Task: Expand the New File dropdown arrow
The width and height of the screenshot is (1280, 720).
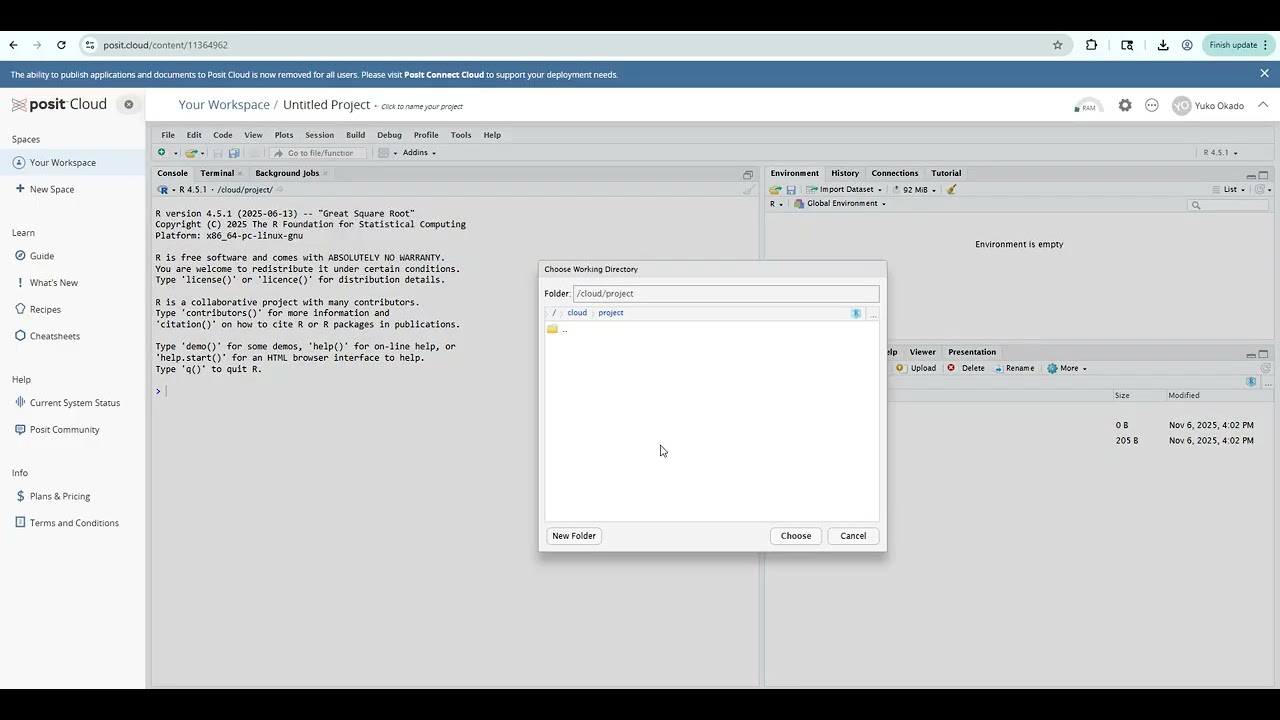Action: click(175, 153)
